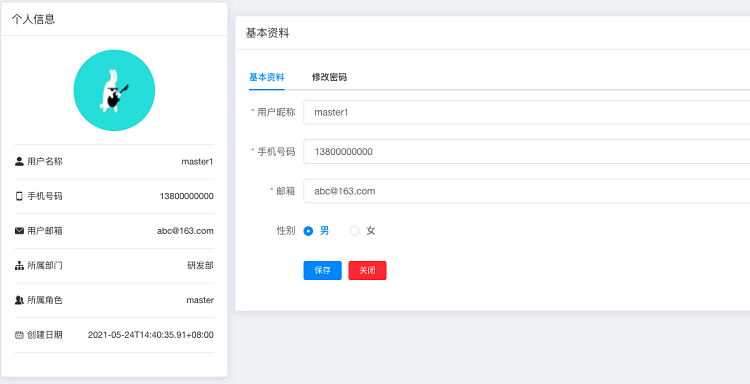Click the 个人信息 panel title

(x=33, y=19)
